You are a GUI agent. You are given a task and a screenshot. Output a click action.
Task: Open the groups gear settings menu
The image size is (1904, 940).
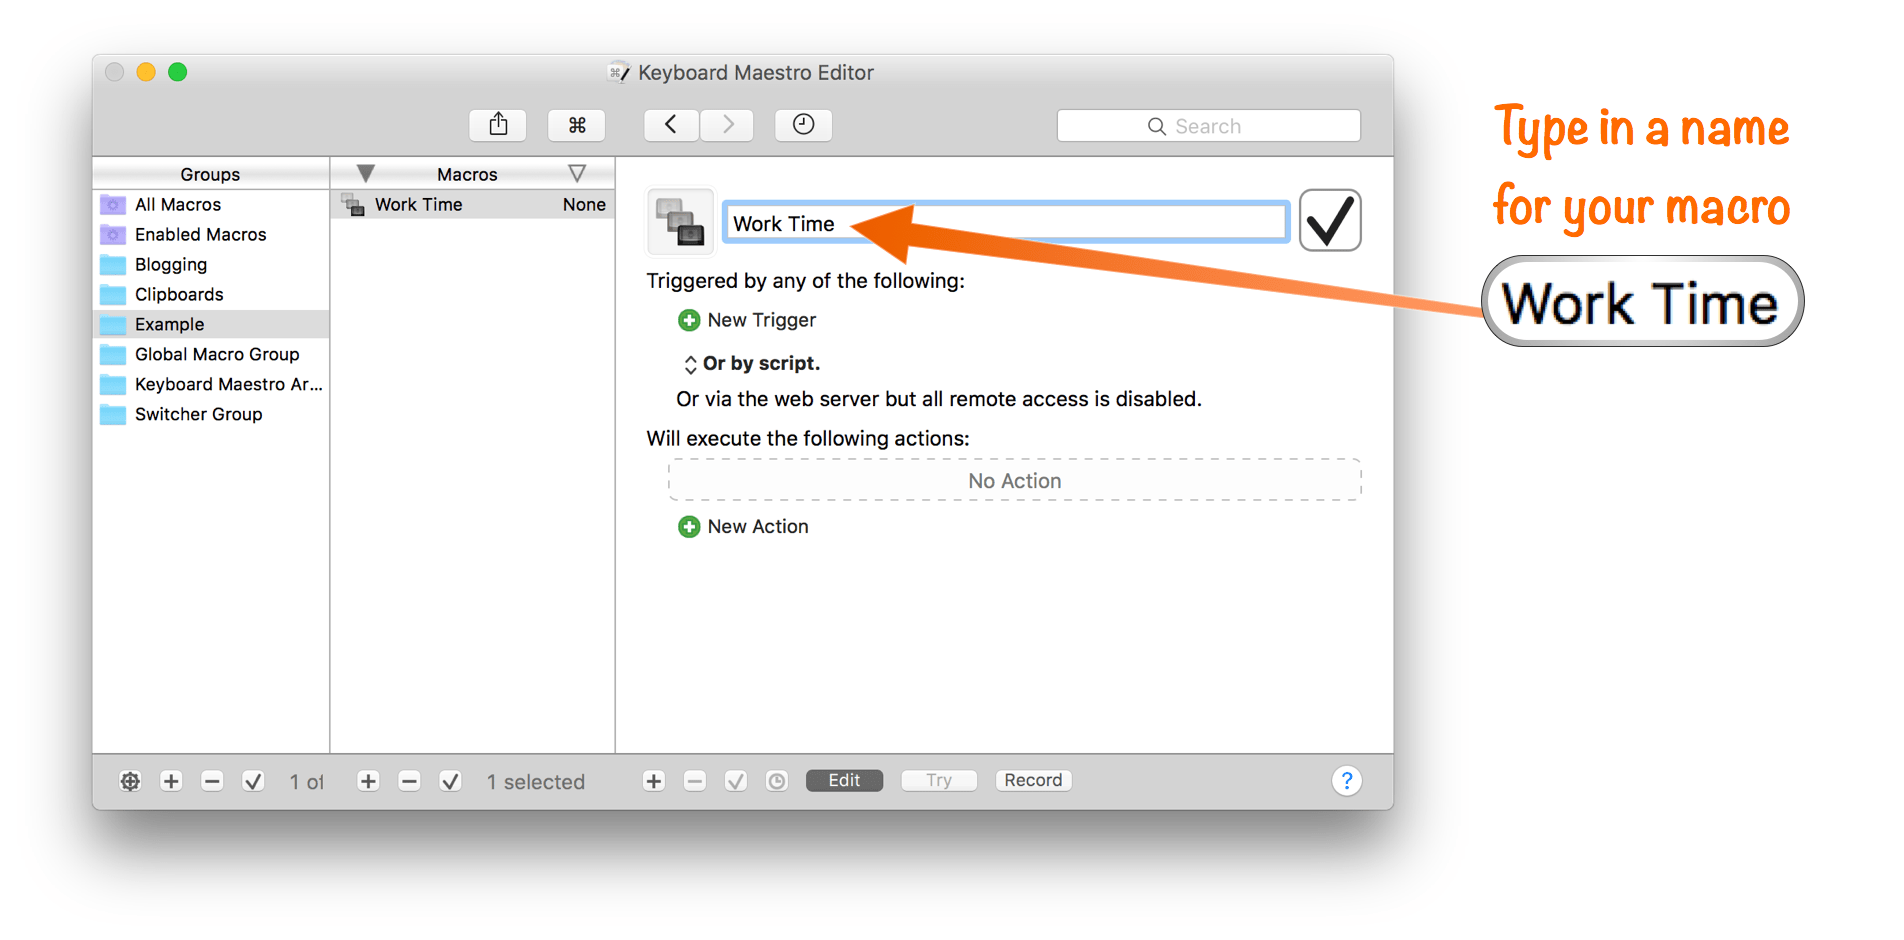130,781
